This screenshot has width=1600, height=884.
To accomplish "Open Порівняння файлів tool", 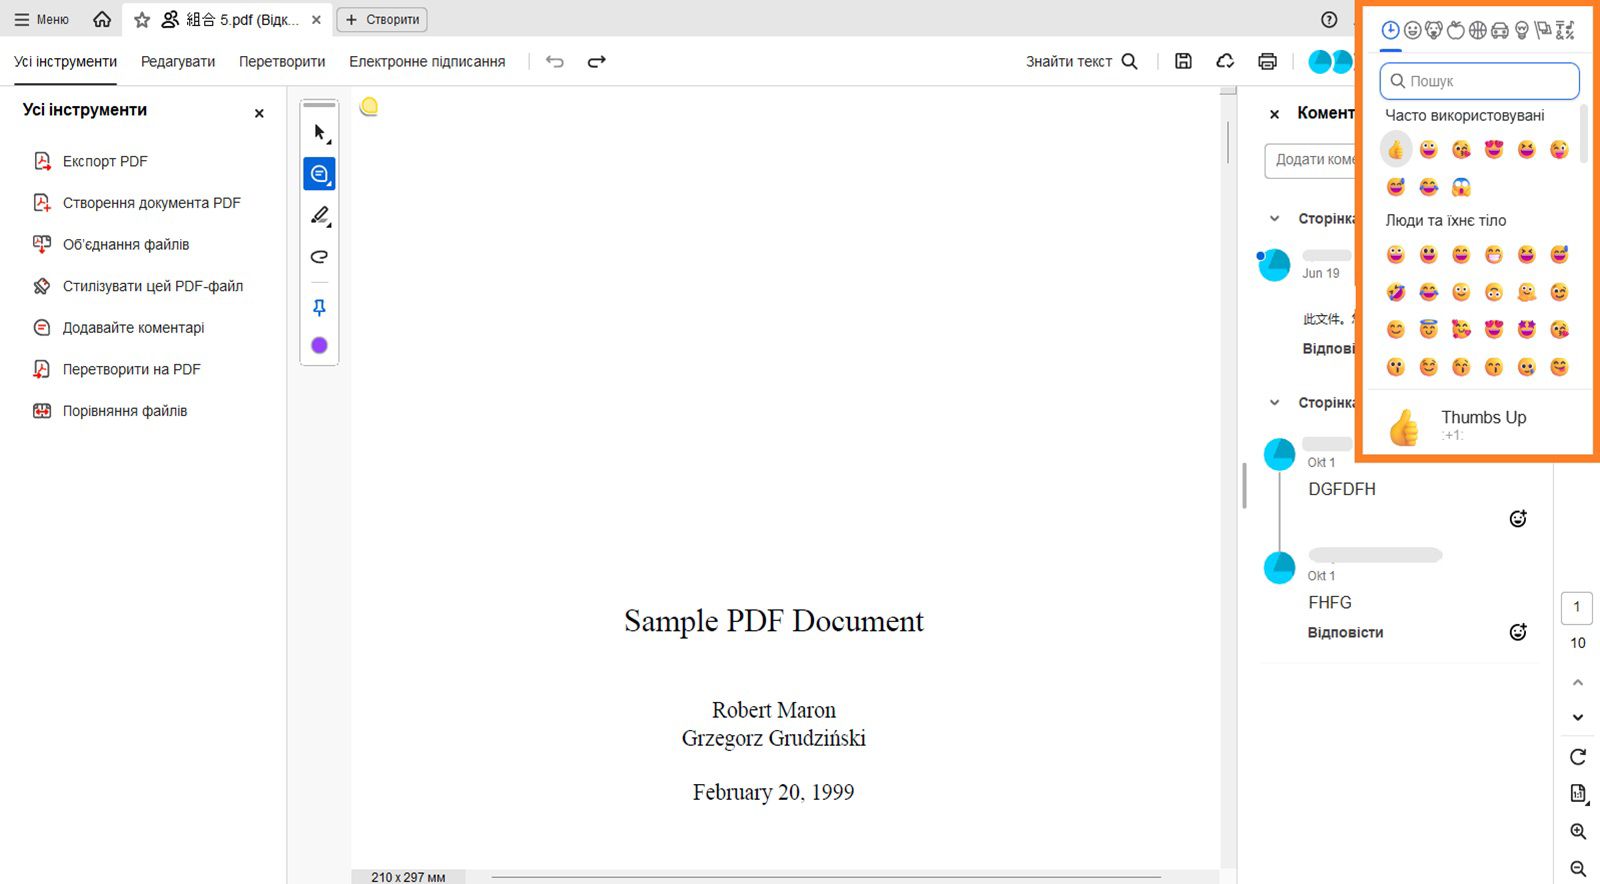I will tap(110, 411).
